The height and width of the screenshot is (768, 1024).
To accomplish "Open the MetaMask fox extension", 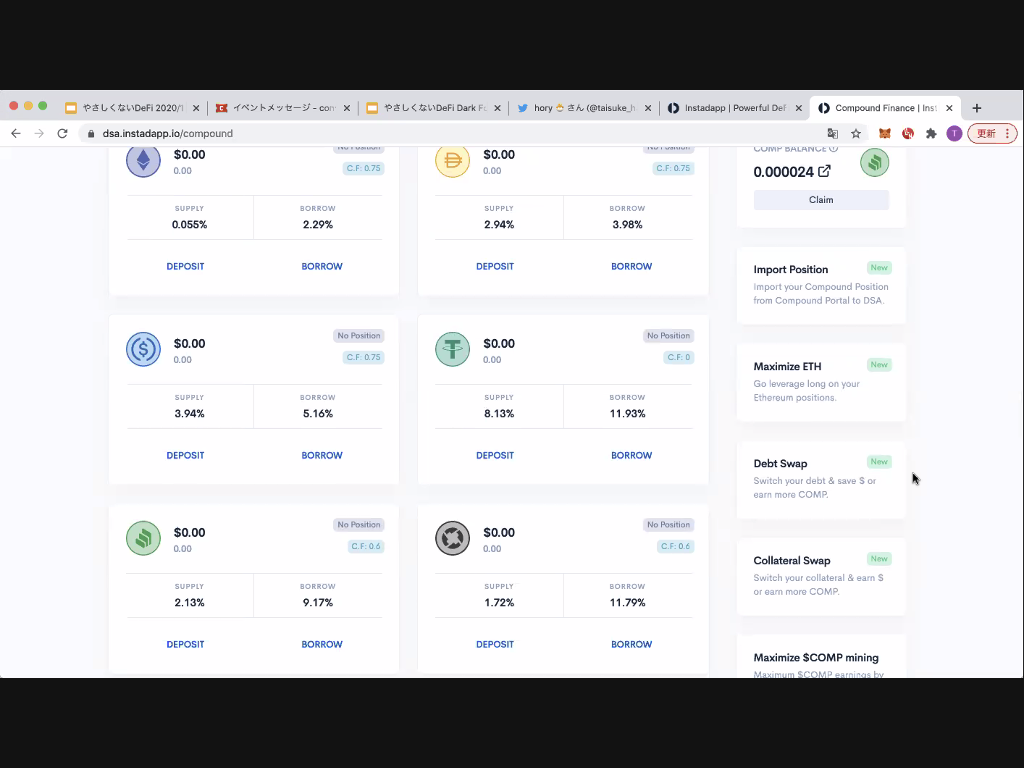I will tap(884, 133).
